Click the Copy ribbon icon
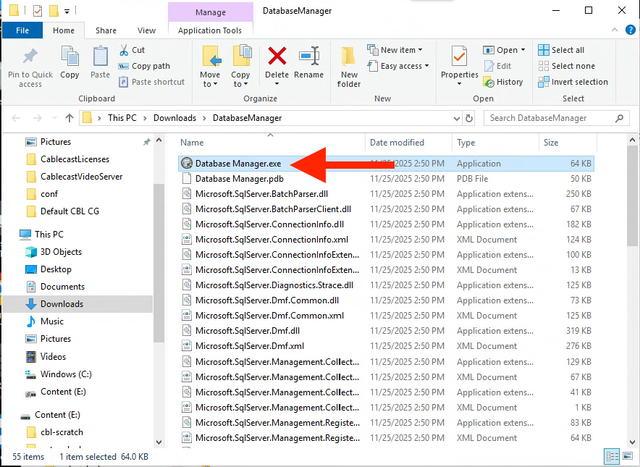The width and height of the screenshot is (640, 467). tap(70, 56)
